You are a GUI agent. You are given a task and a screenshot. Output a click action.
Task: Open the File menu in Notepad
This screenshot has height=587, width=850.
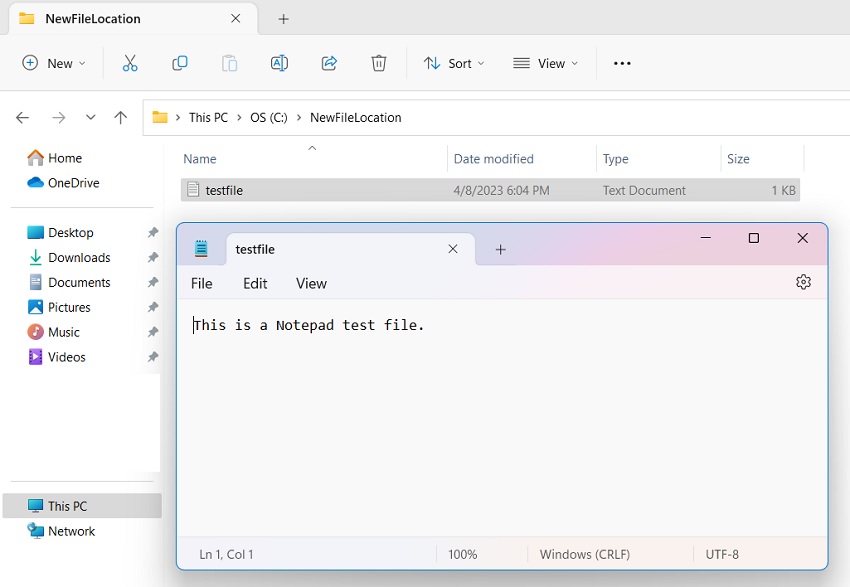tap(201, 283)
